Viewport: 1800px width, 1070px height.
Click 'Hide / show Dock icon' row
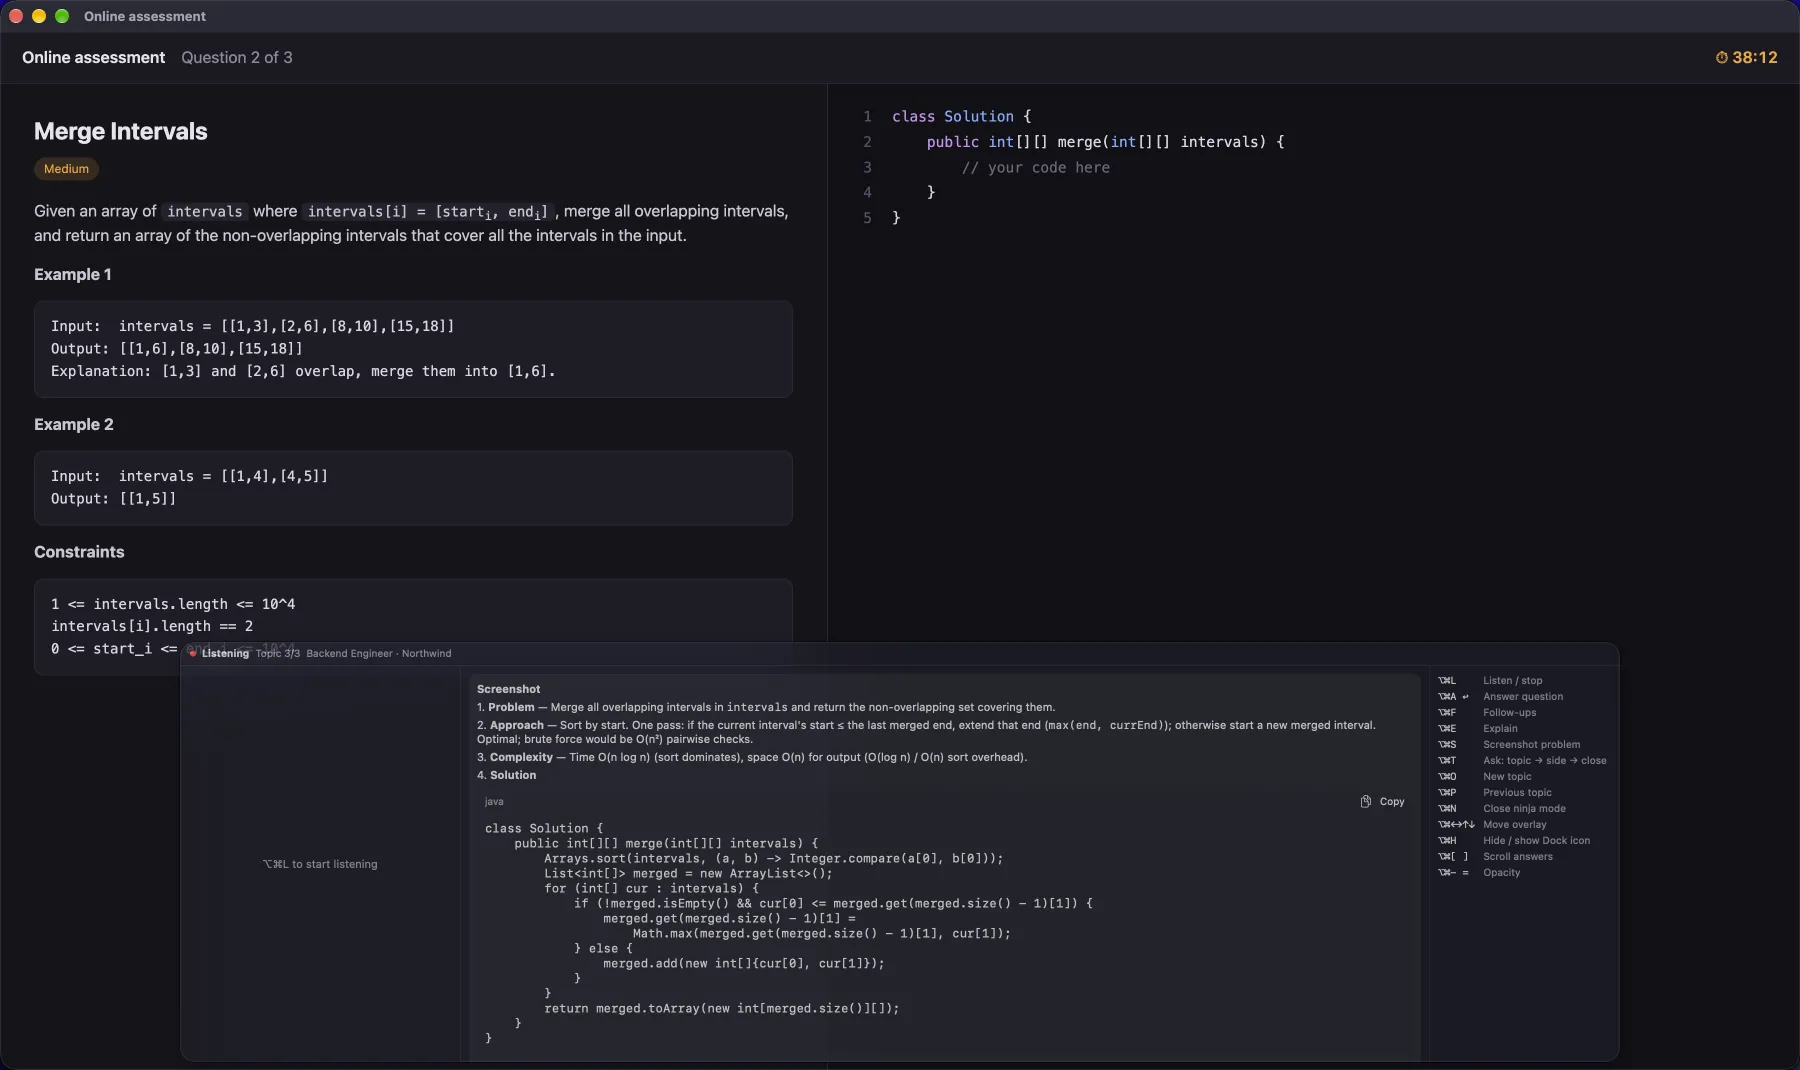[1524, 841]
